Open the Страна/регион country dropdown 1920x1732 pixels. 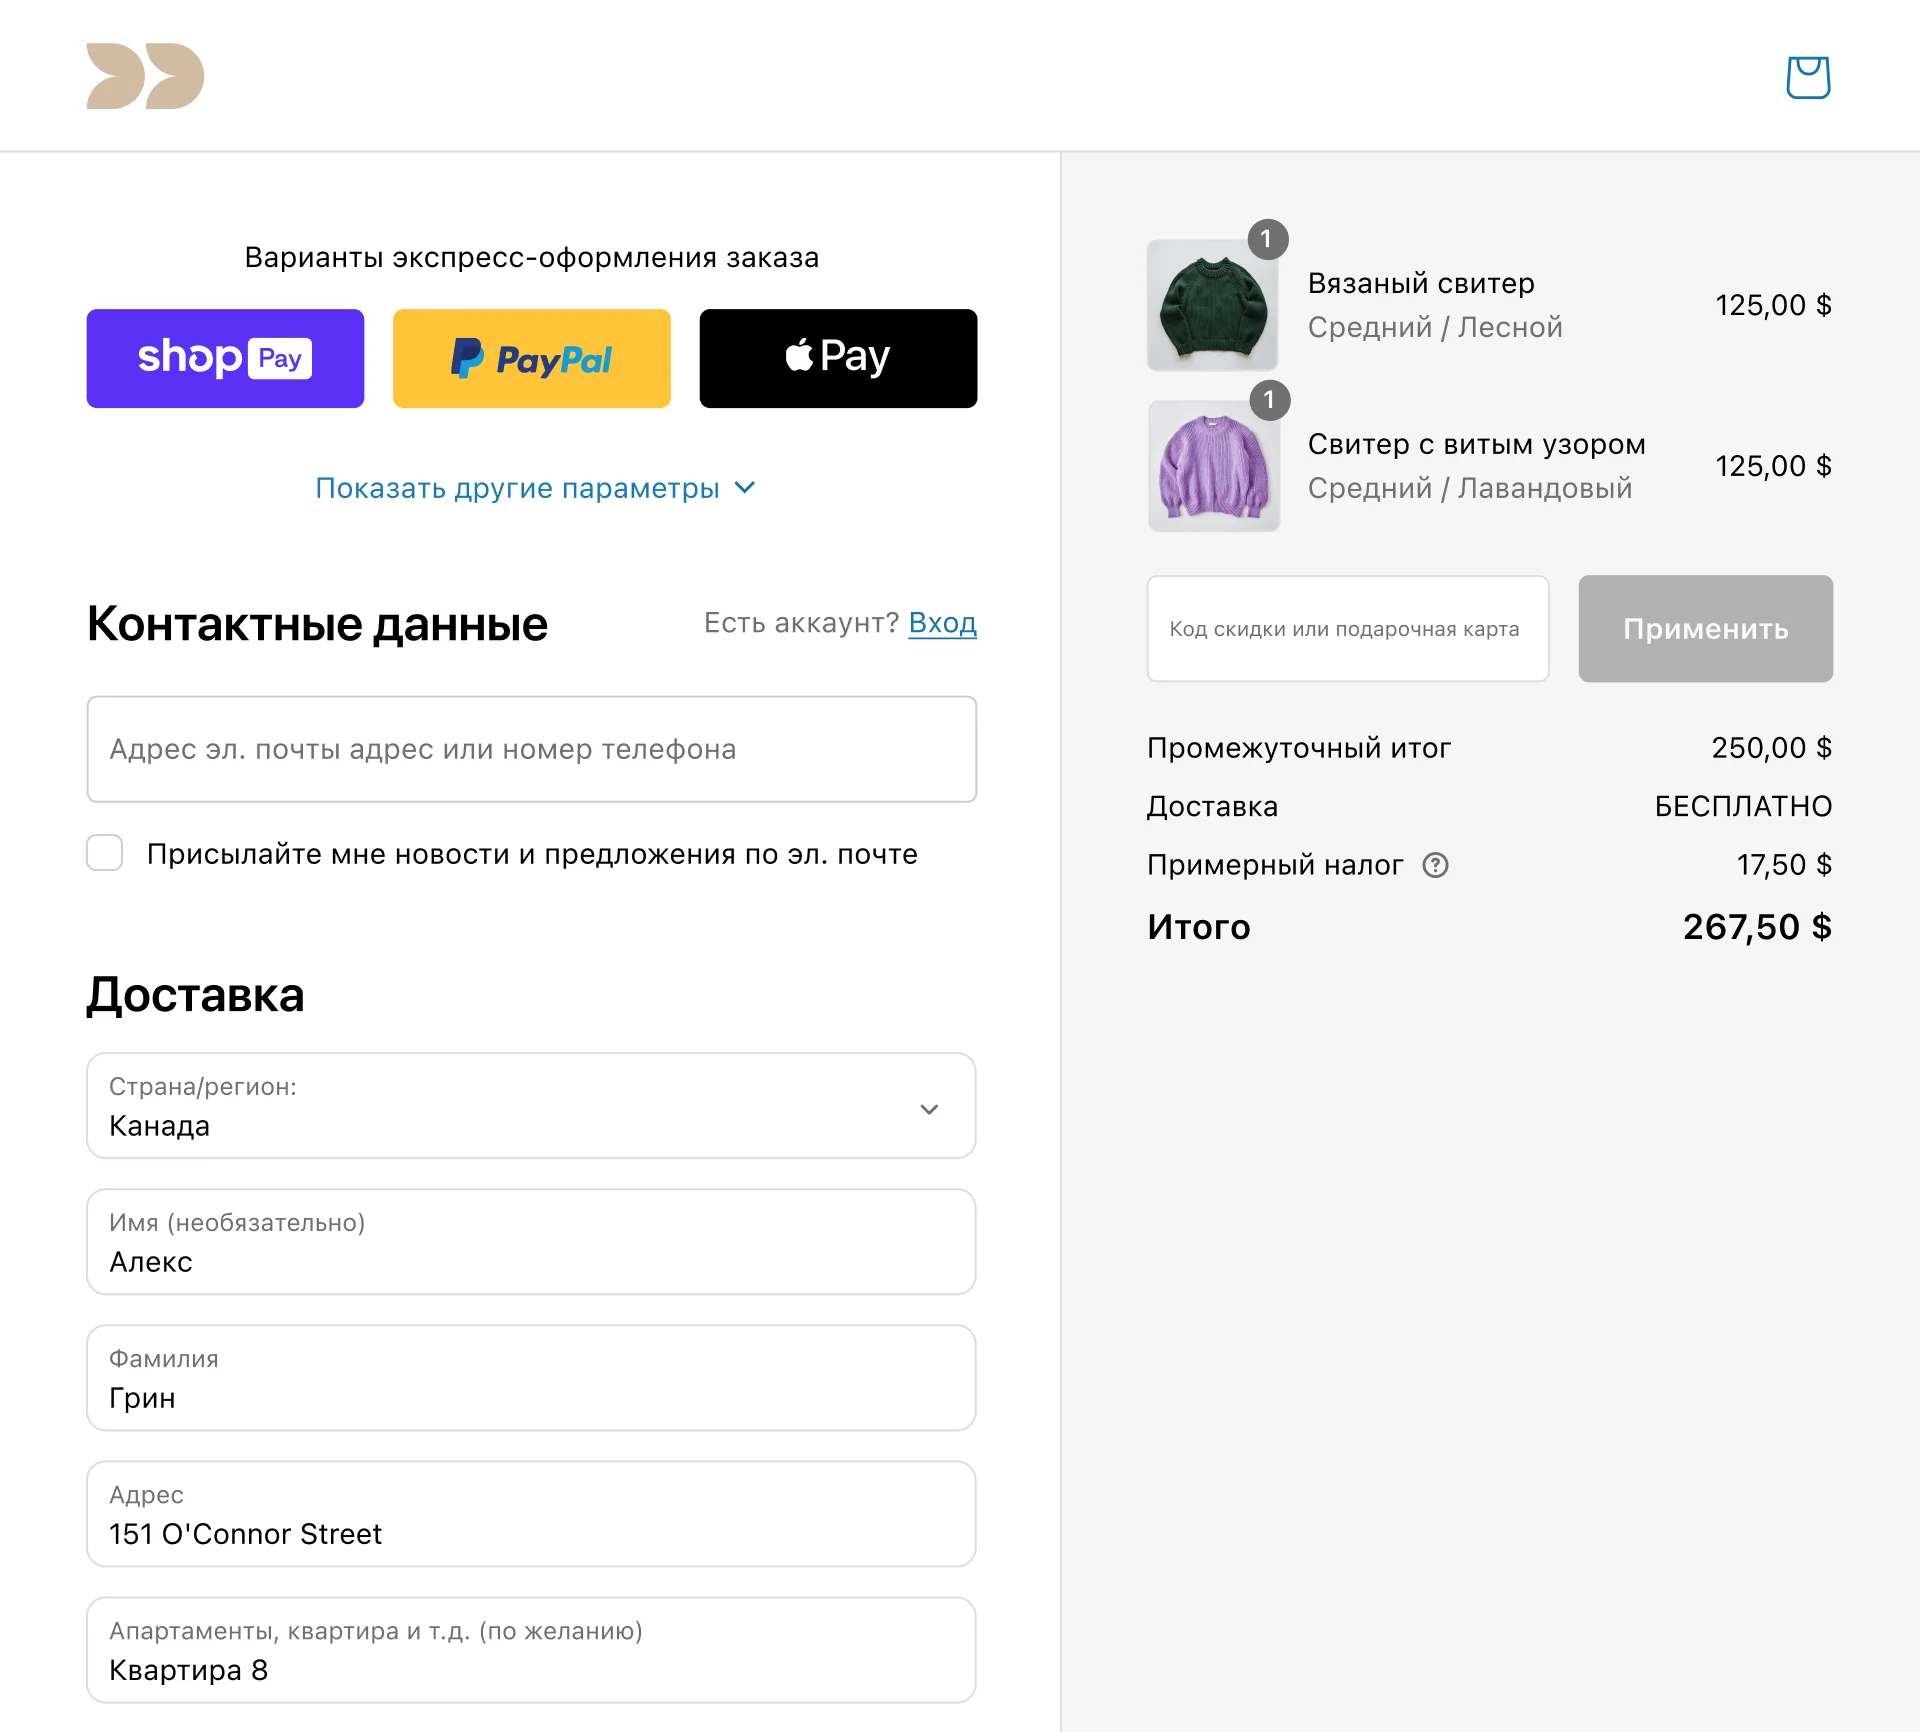pyautogui.click(x=531, y=1106)
